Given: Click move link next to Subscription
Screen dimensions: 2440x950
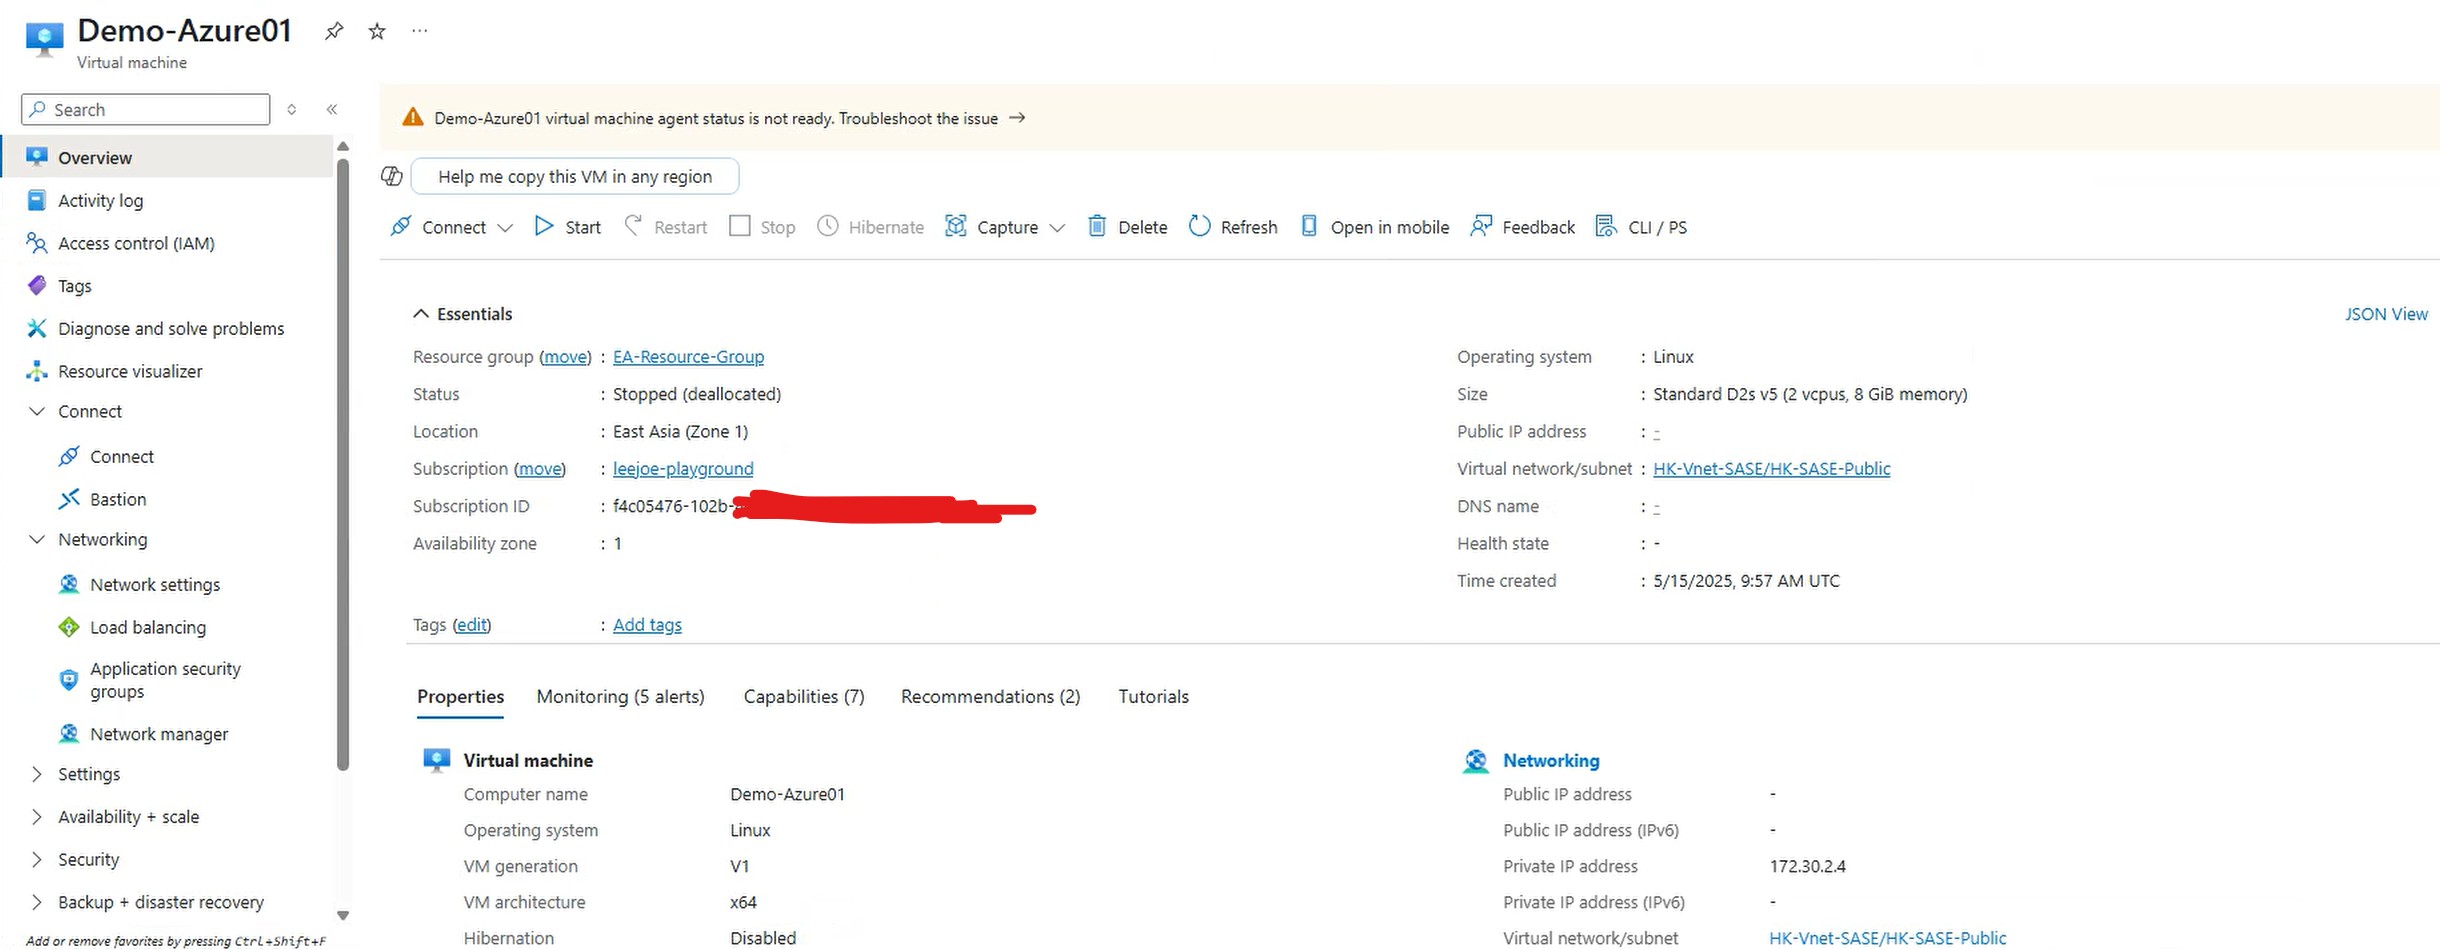Looking at the screenshot, I should click(540, 469).
